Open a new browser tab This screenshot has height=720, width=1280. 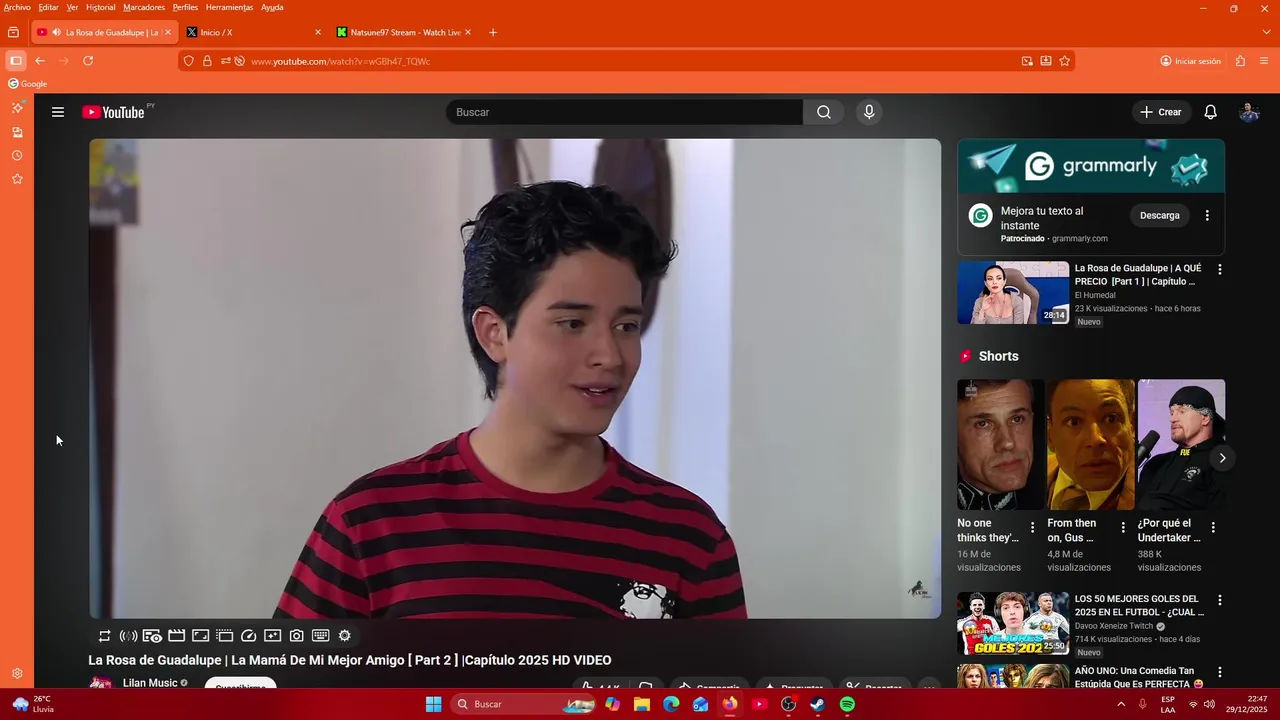pos(493,32)
